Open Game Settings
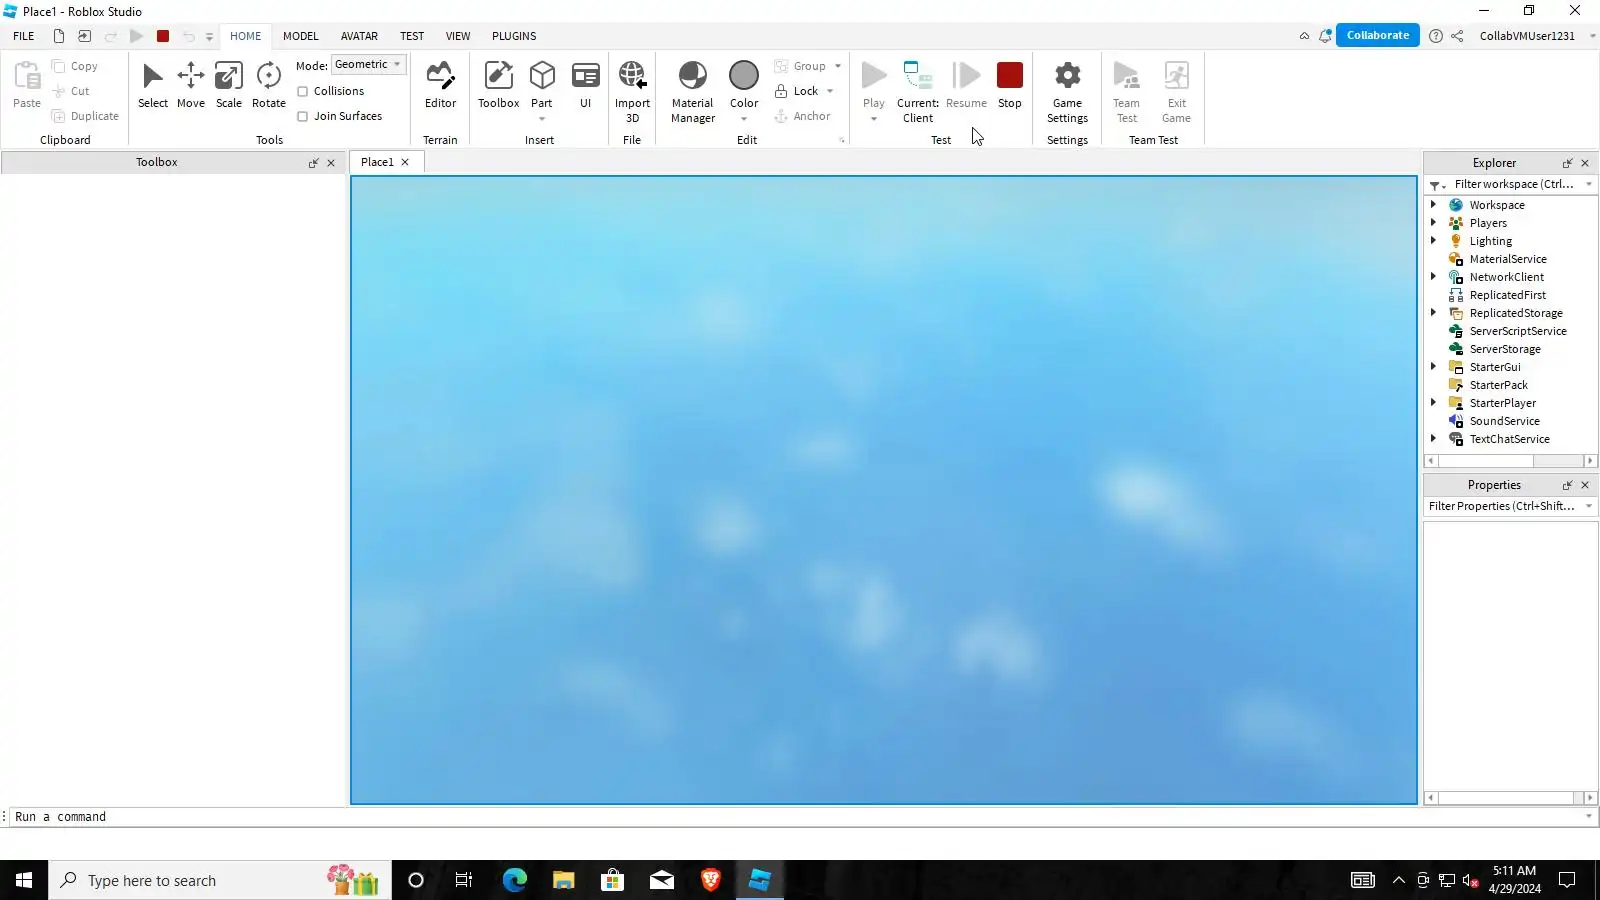 pyautogui.click(x=1067, y=92)
